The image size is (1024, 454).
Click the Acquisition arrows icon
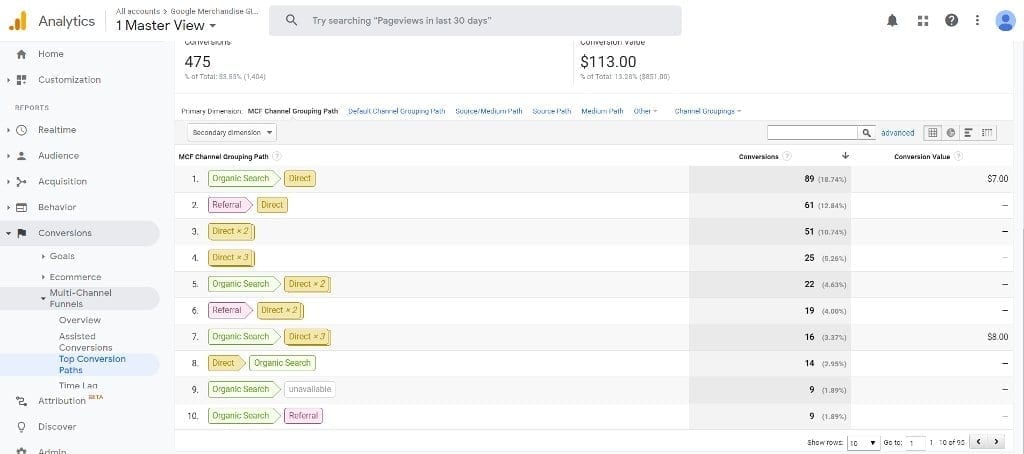22,182
